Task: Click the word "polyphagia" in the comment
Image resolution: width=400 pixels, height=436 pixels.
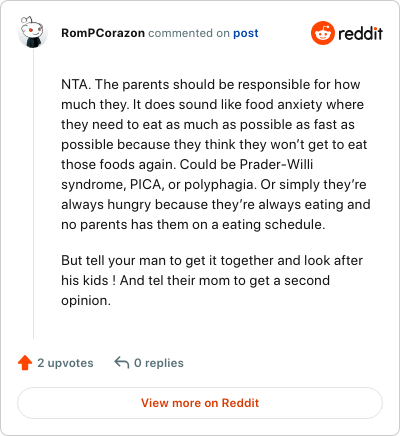Action: click(220, 185)
